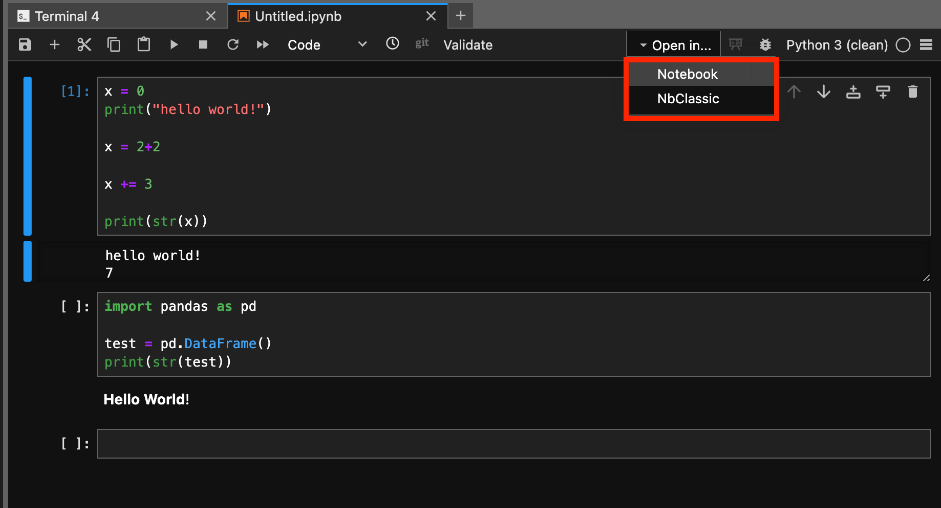Image resolution: width=941 pixels, height=508 pixels.
Task: Click the notebook icon on Untitled.ipynb tab
Action: point(243,16)
